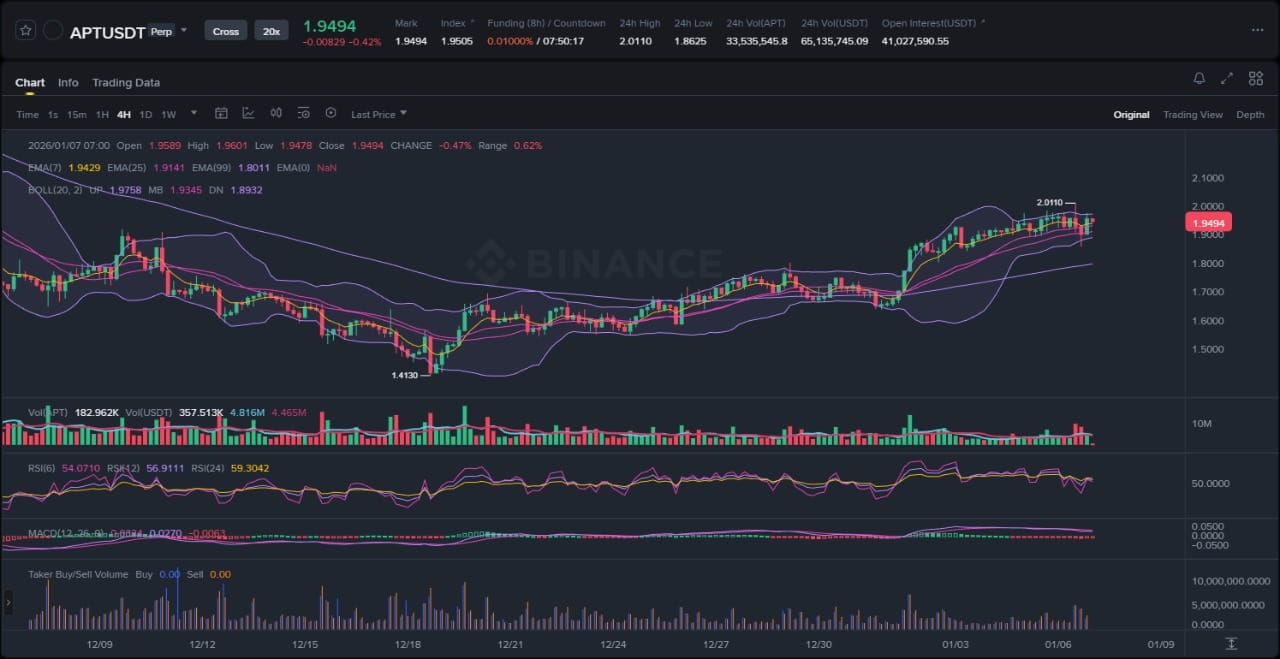Click the Mark price value 1.9494
The image size is (1280, 659).
tap(411, 41)
